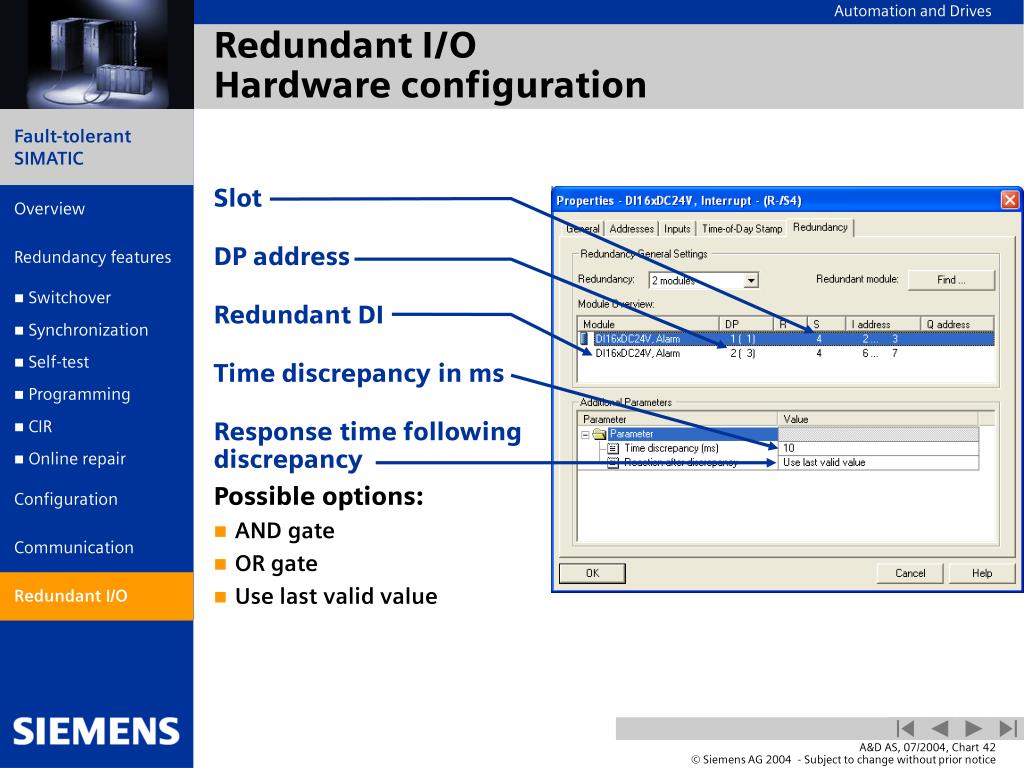Open the Overview section in sidebar
1024x768 pixels.
(x=50, y=209)
